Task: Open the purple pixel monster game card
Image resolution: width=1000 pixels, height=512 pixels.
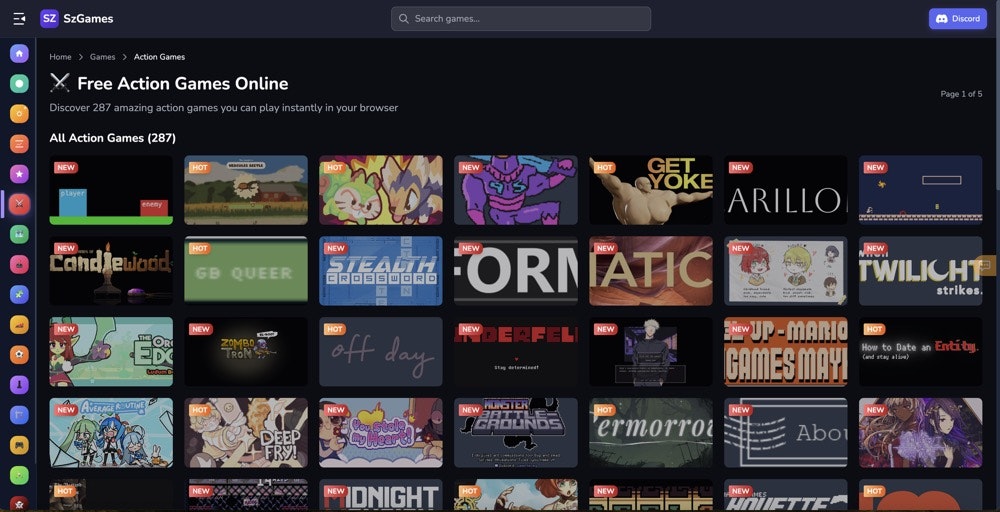Action: (516, 190)
